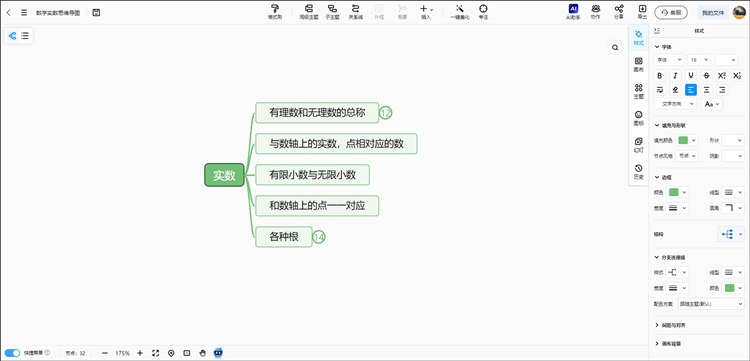Open the font size 16 dropdown
Screen dimensions: 750x361
[x=699, y=60]
